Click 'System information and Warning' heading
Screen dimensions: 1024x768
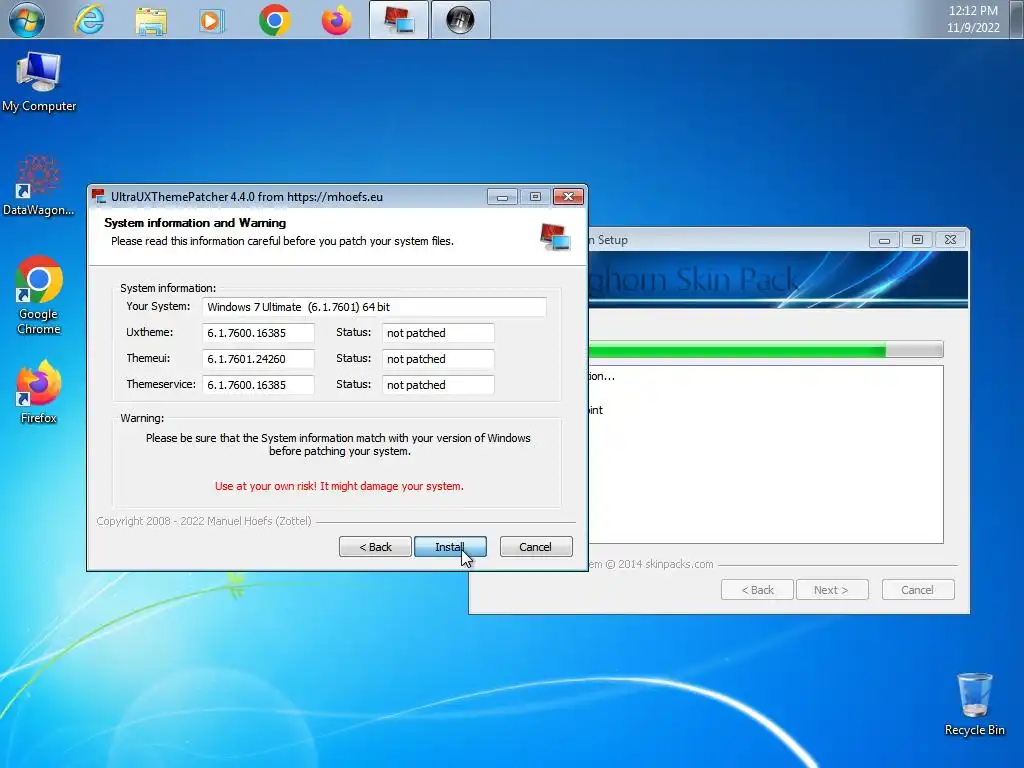195,223
